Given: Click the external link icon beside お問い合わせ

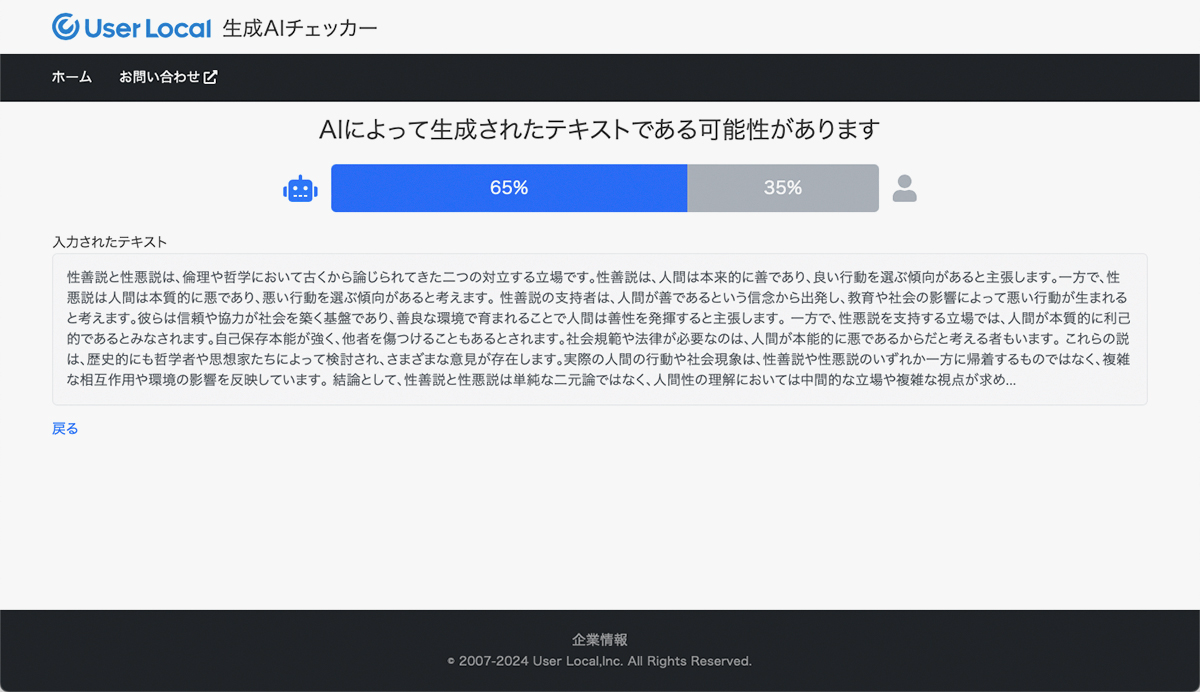Looking at the screenshot, I should pyautogui.click(x=210, y=77).
